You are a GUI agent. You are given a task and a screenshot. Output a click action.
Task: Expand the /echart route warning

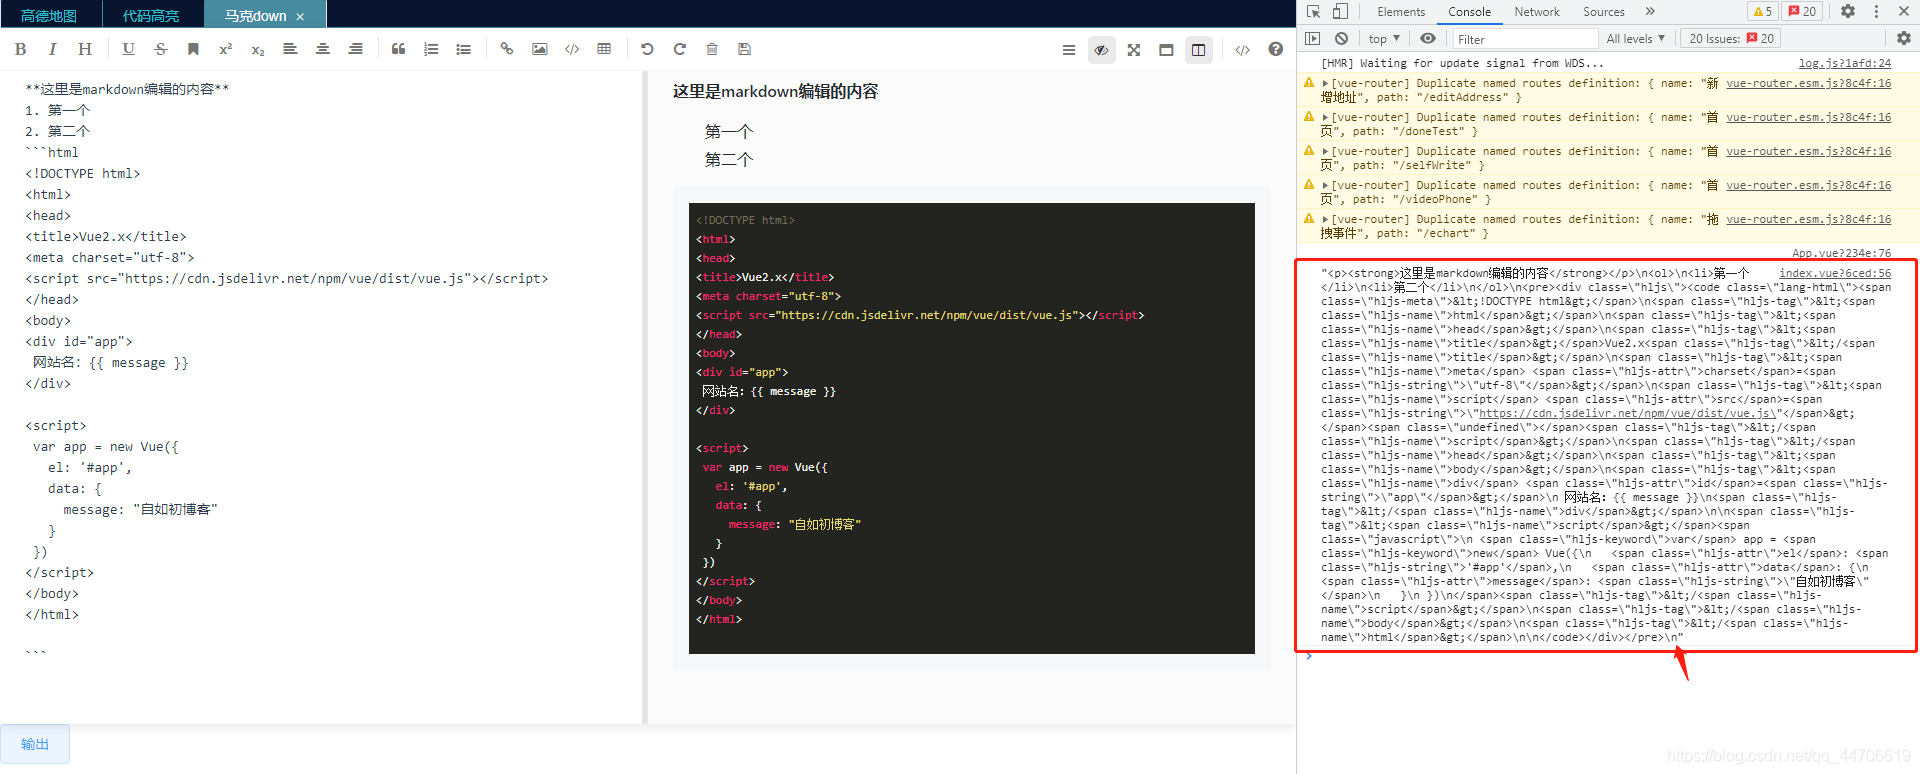[1326, 220]
